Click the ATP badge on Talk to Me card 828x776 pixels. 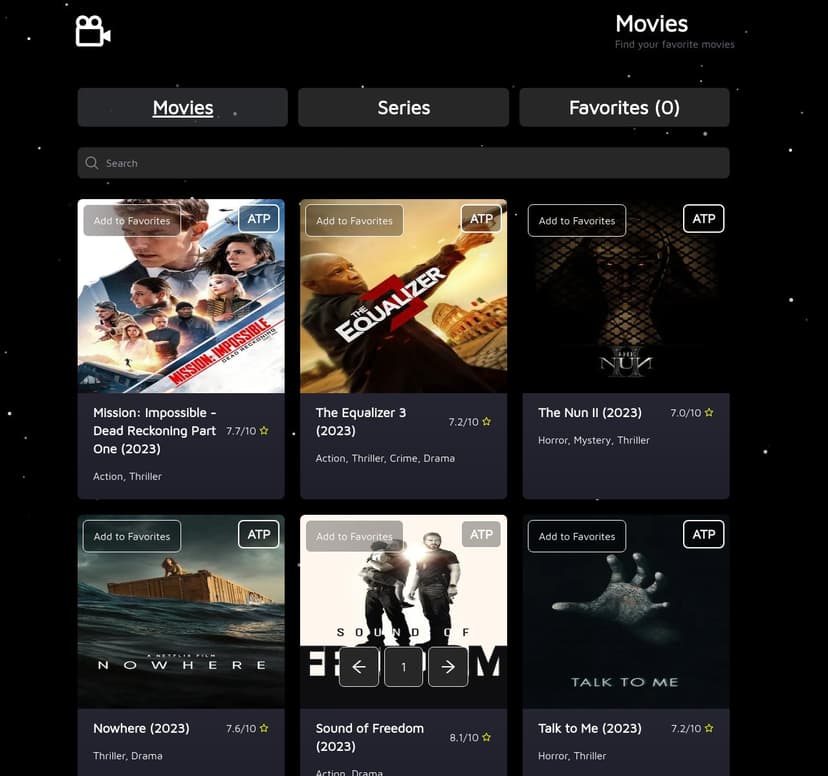click(703, 534)
